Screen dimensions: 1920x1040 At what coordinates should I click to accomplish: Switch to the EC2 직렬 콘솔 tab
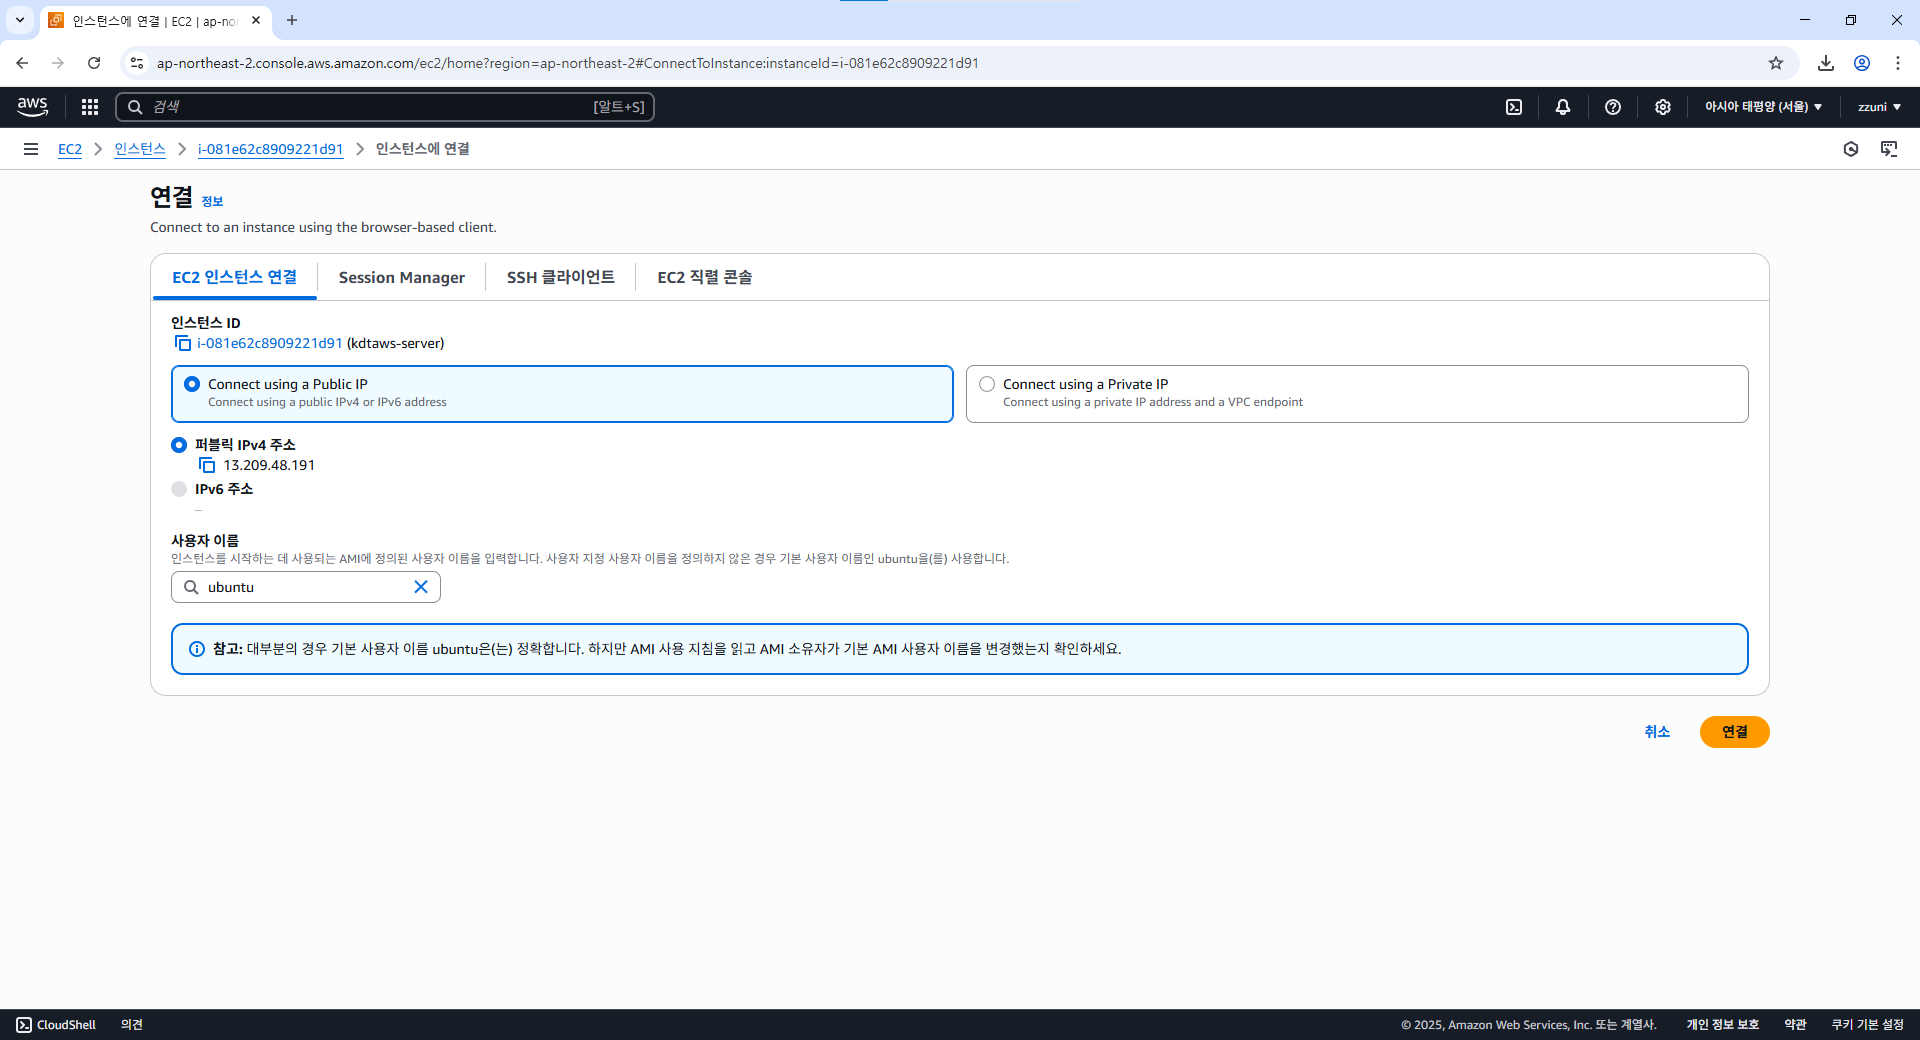(705, 277)
